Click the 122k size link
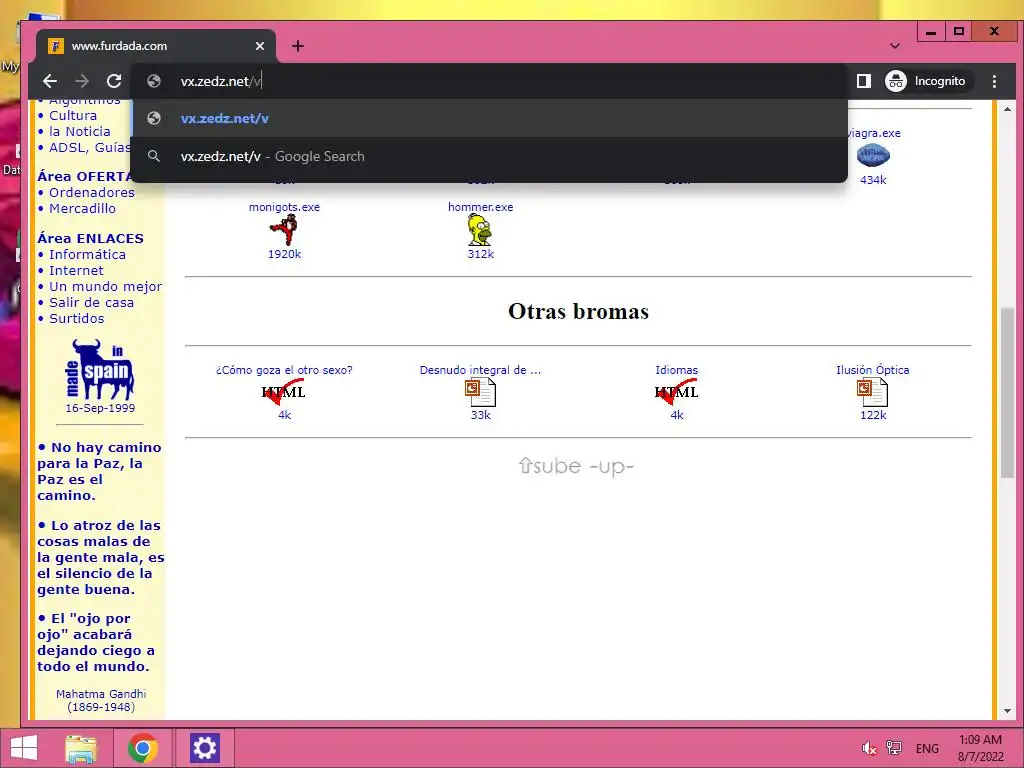 tap(873, 415)
